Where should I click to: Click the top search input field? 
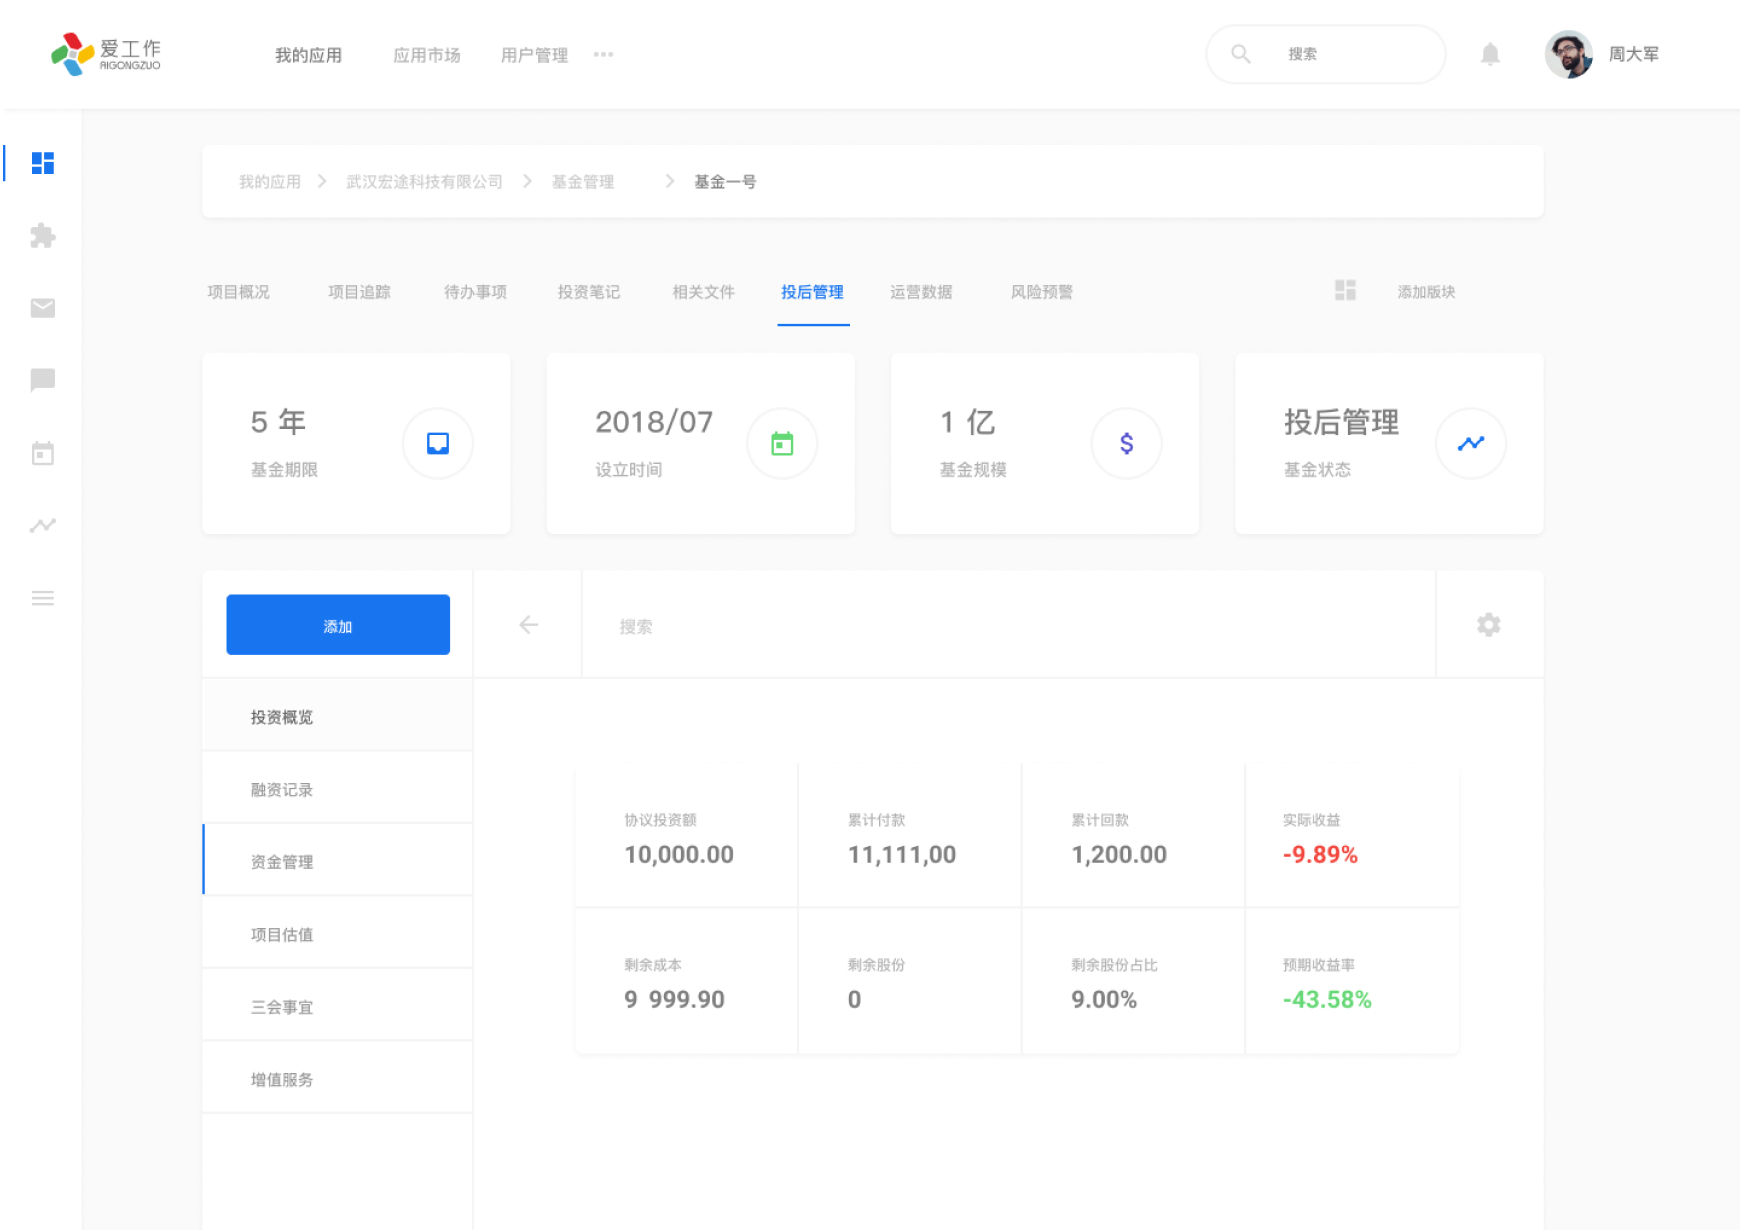1340,54
